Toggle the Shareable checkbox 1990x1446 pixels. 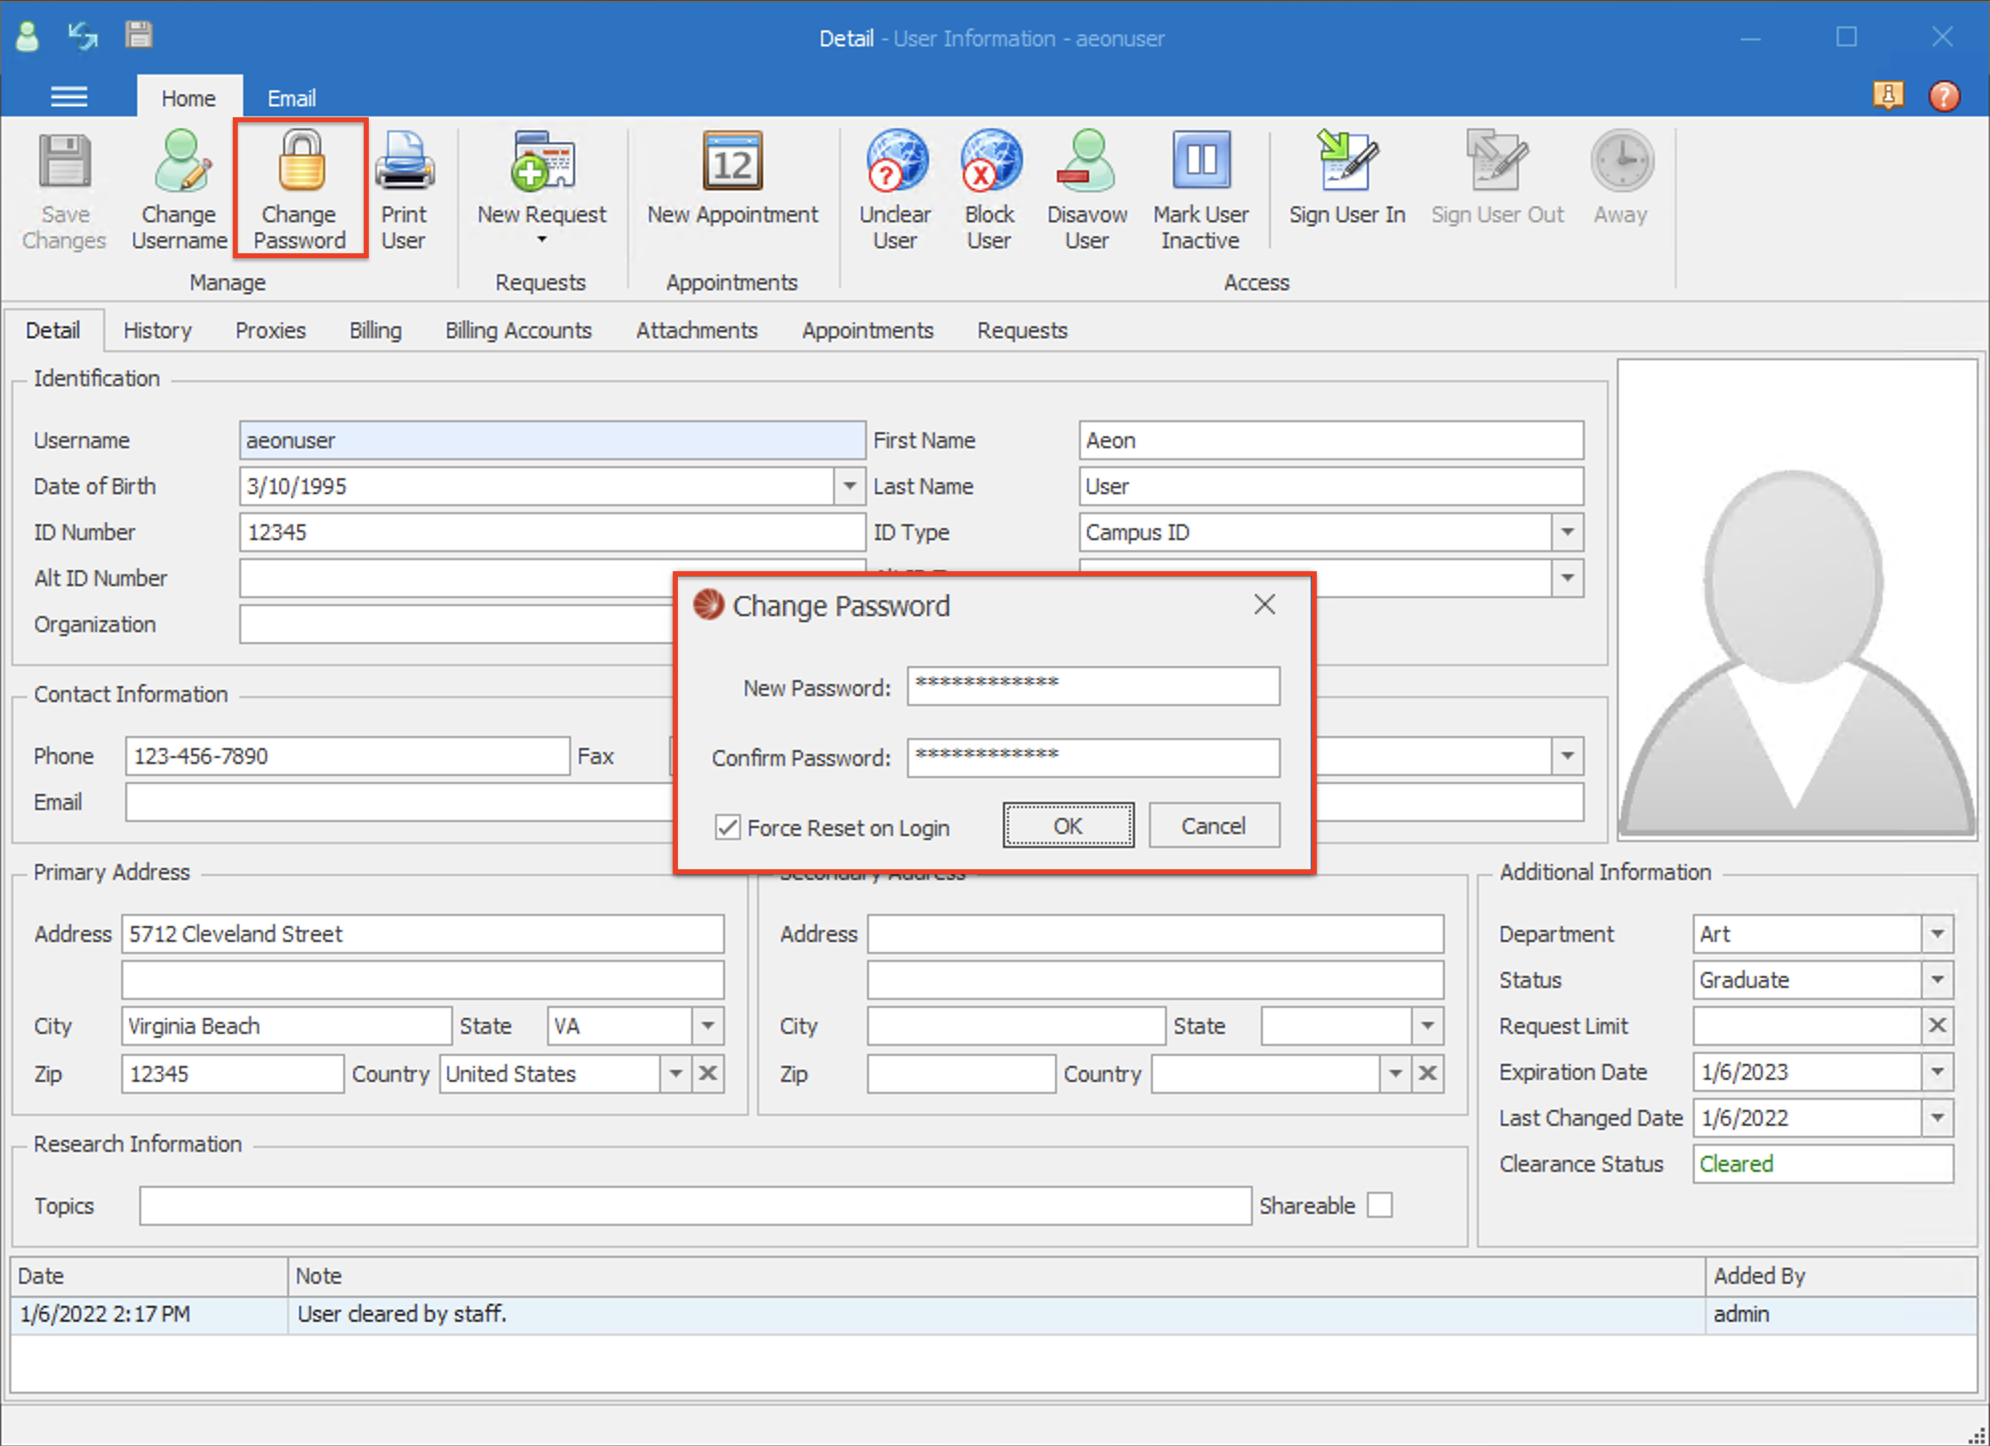pyautogui.click(x=1379, y=1206)
